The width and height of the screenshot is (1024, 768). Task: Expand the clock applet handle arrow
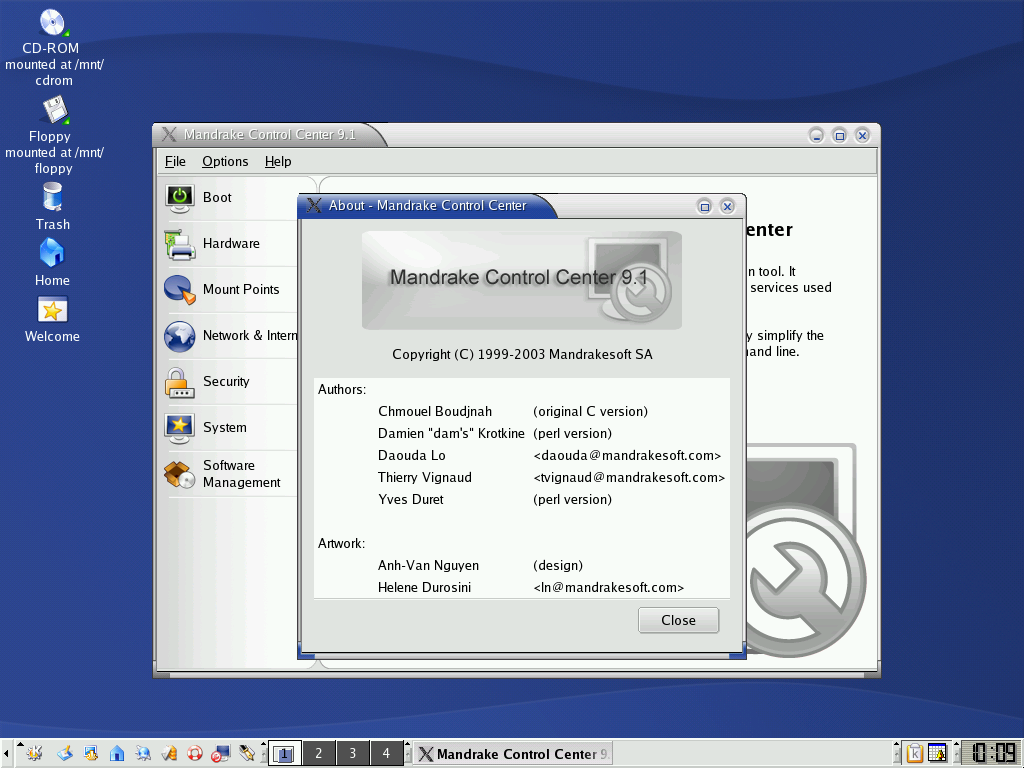[957, 744]
